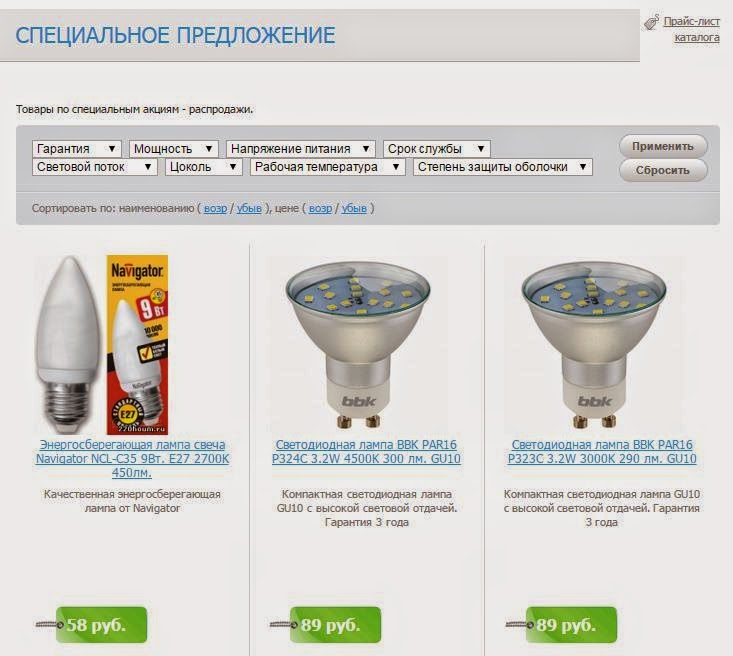Open the BBK P324C lamp image
This screenshot has height=656, width=733.
pos(358,345)
